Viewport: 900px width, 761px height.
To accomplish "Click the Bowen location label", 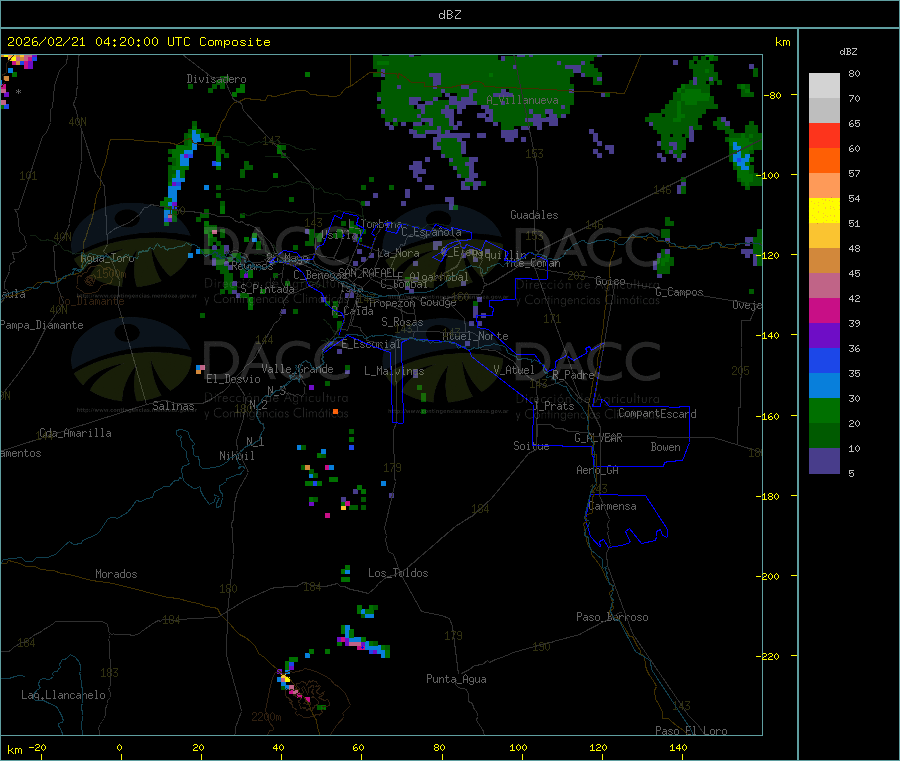I will tap(665, 447).
